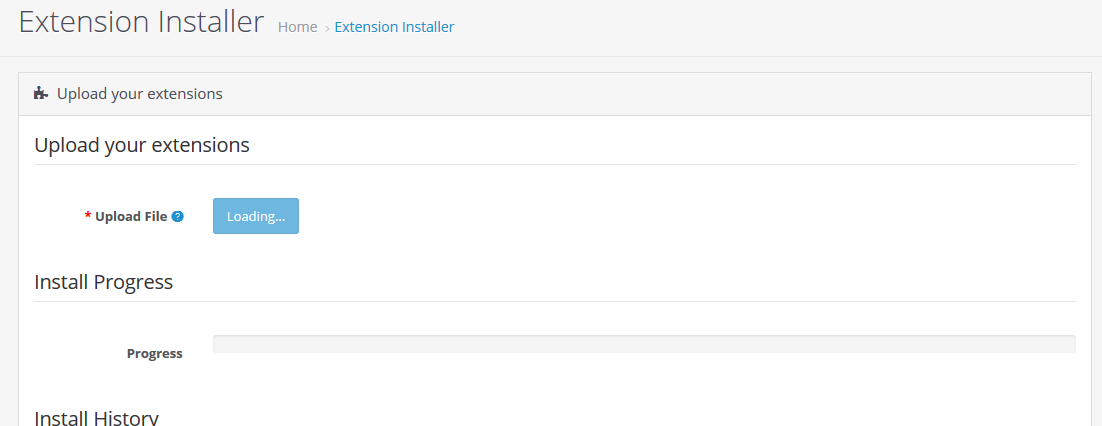The image size is (1102, 426).
Task: Go to the Home breadcrumb link
Action: (x=297, y=27)
